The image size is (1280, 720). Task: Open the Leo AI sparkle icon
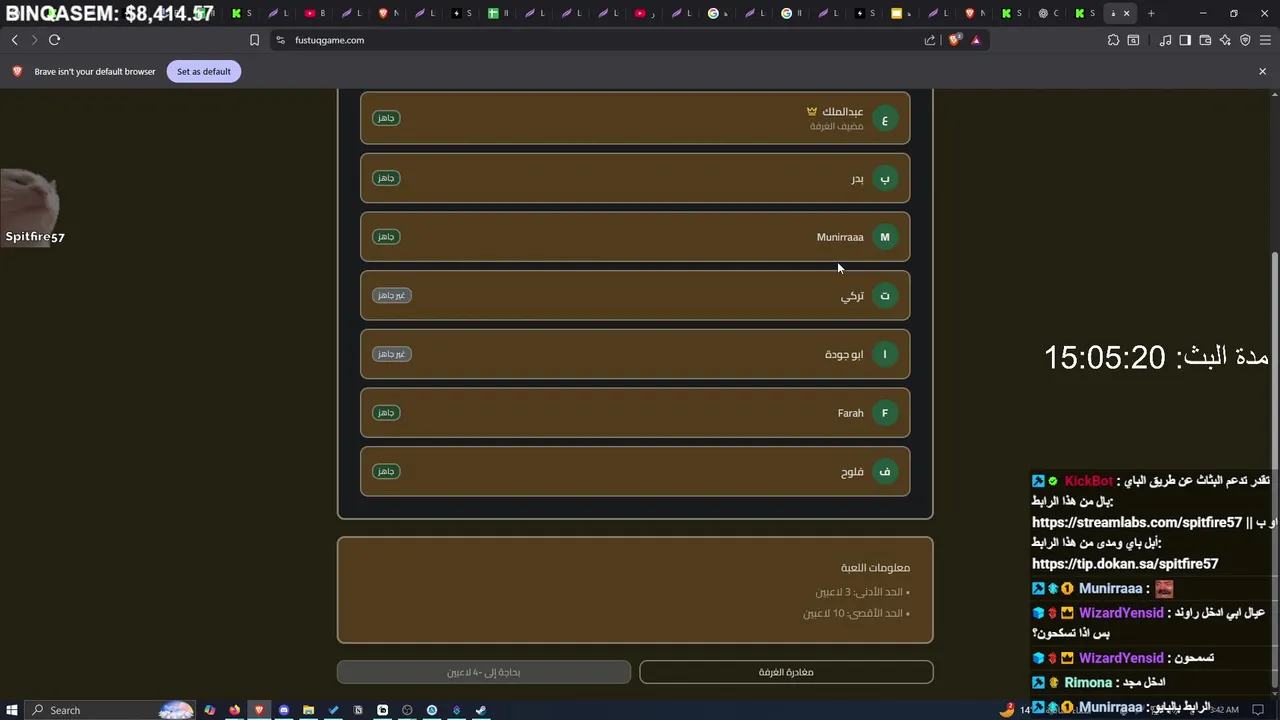tap(1225, 40)
